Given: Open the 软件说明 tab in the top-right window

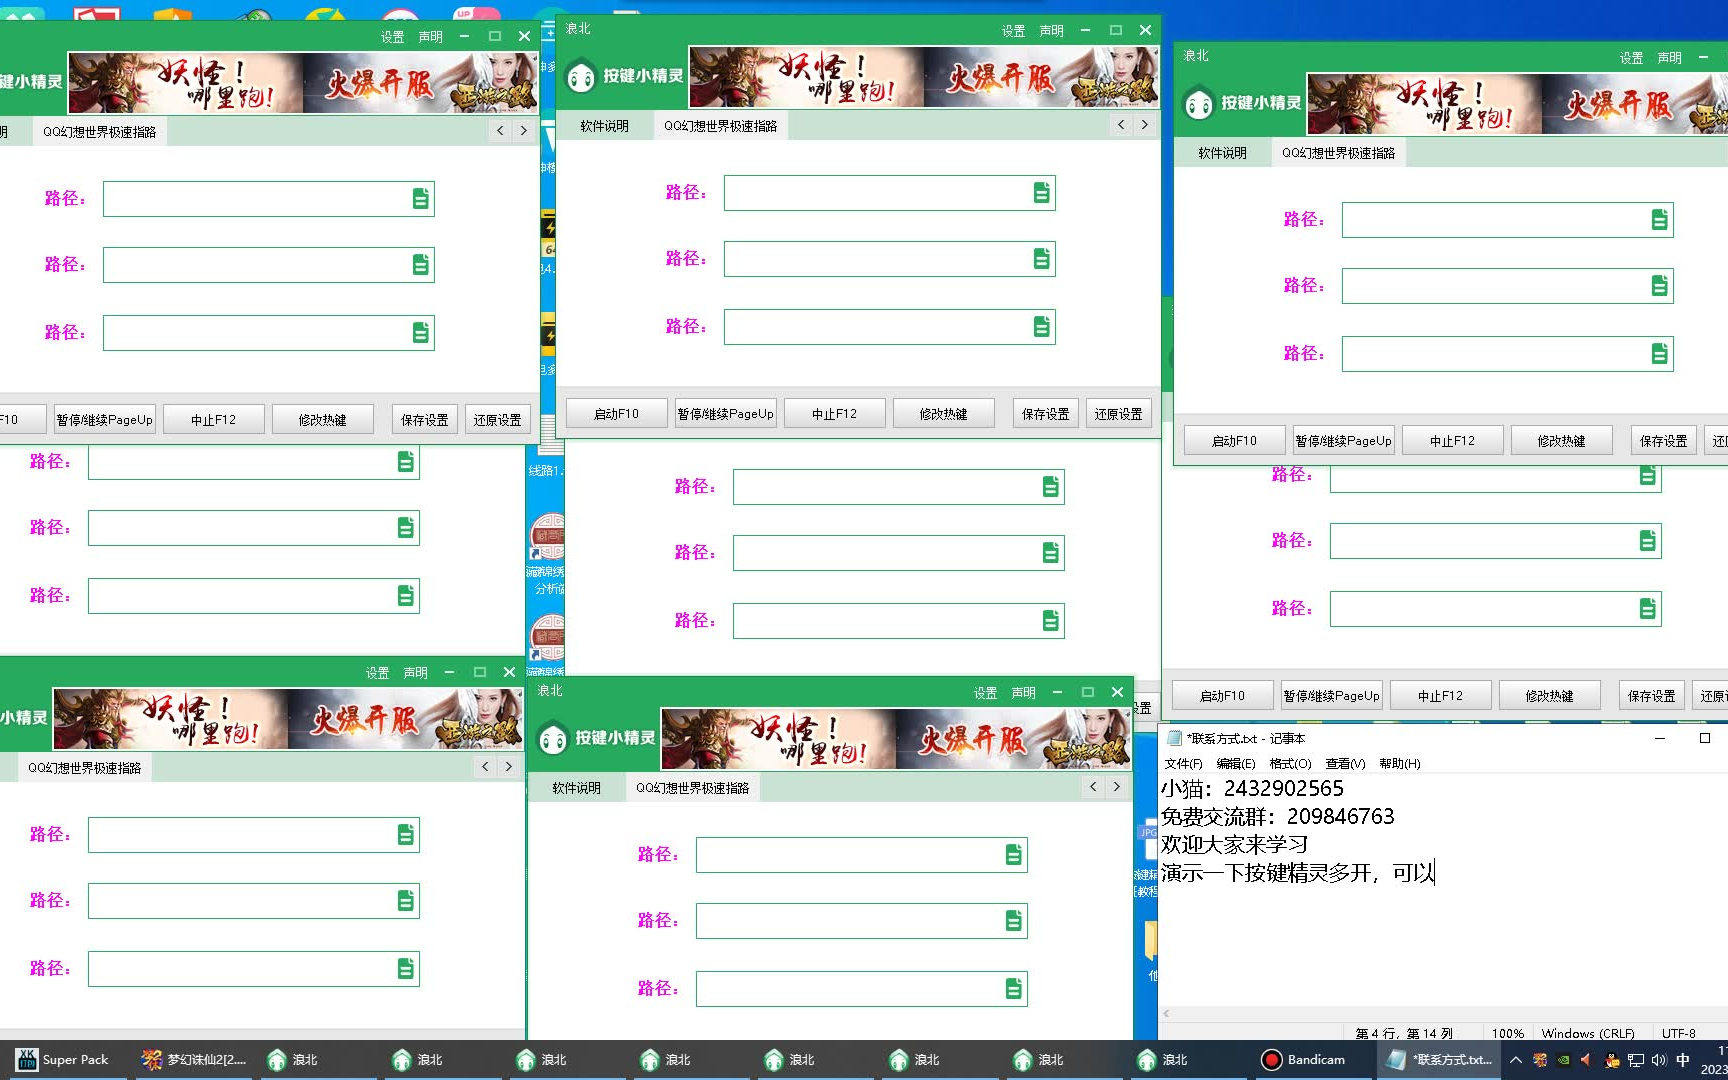Looking at the screenshot, I should point(1222,153).
